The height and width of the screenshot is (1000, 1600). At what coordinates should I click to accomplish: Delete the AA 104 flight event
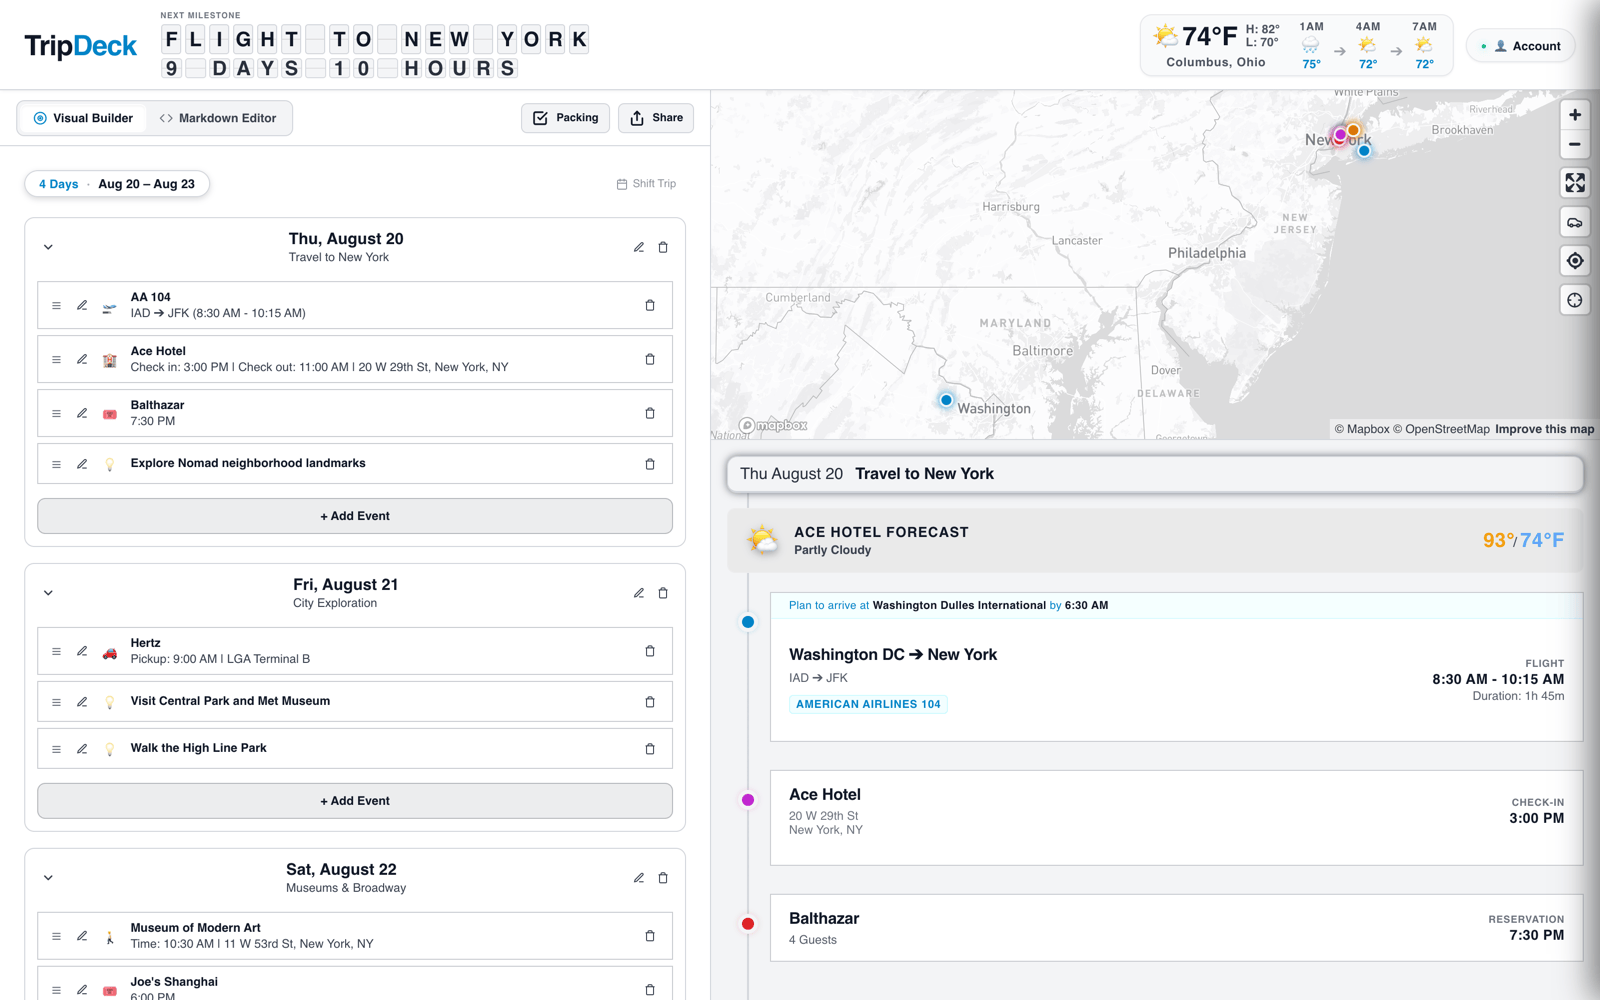(650, 305)
